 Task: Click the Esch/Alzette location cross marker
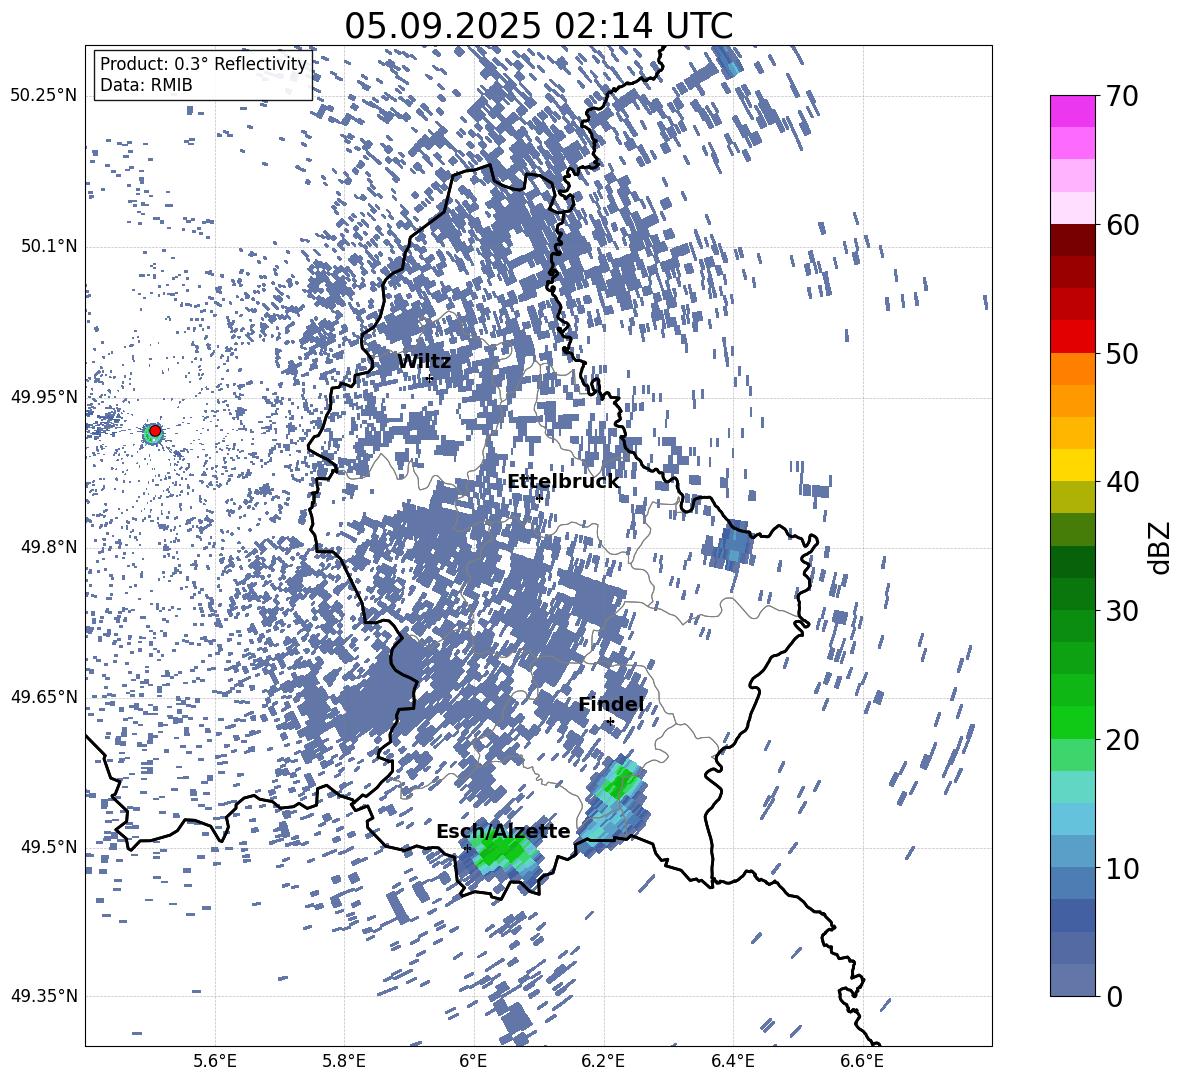tap(467, 848)
